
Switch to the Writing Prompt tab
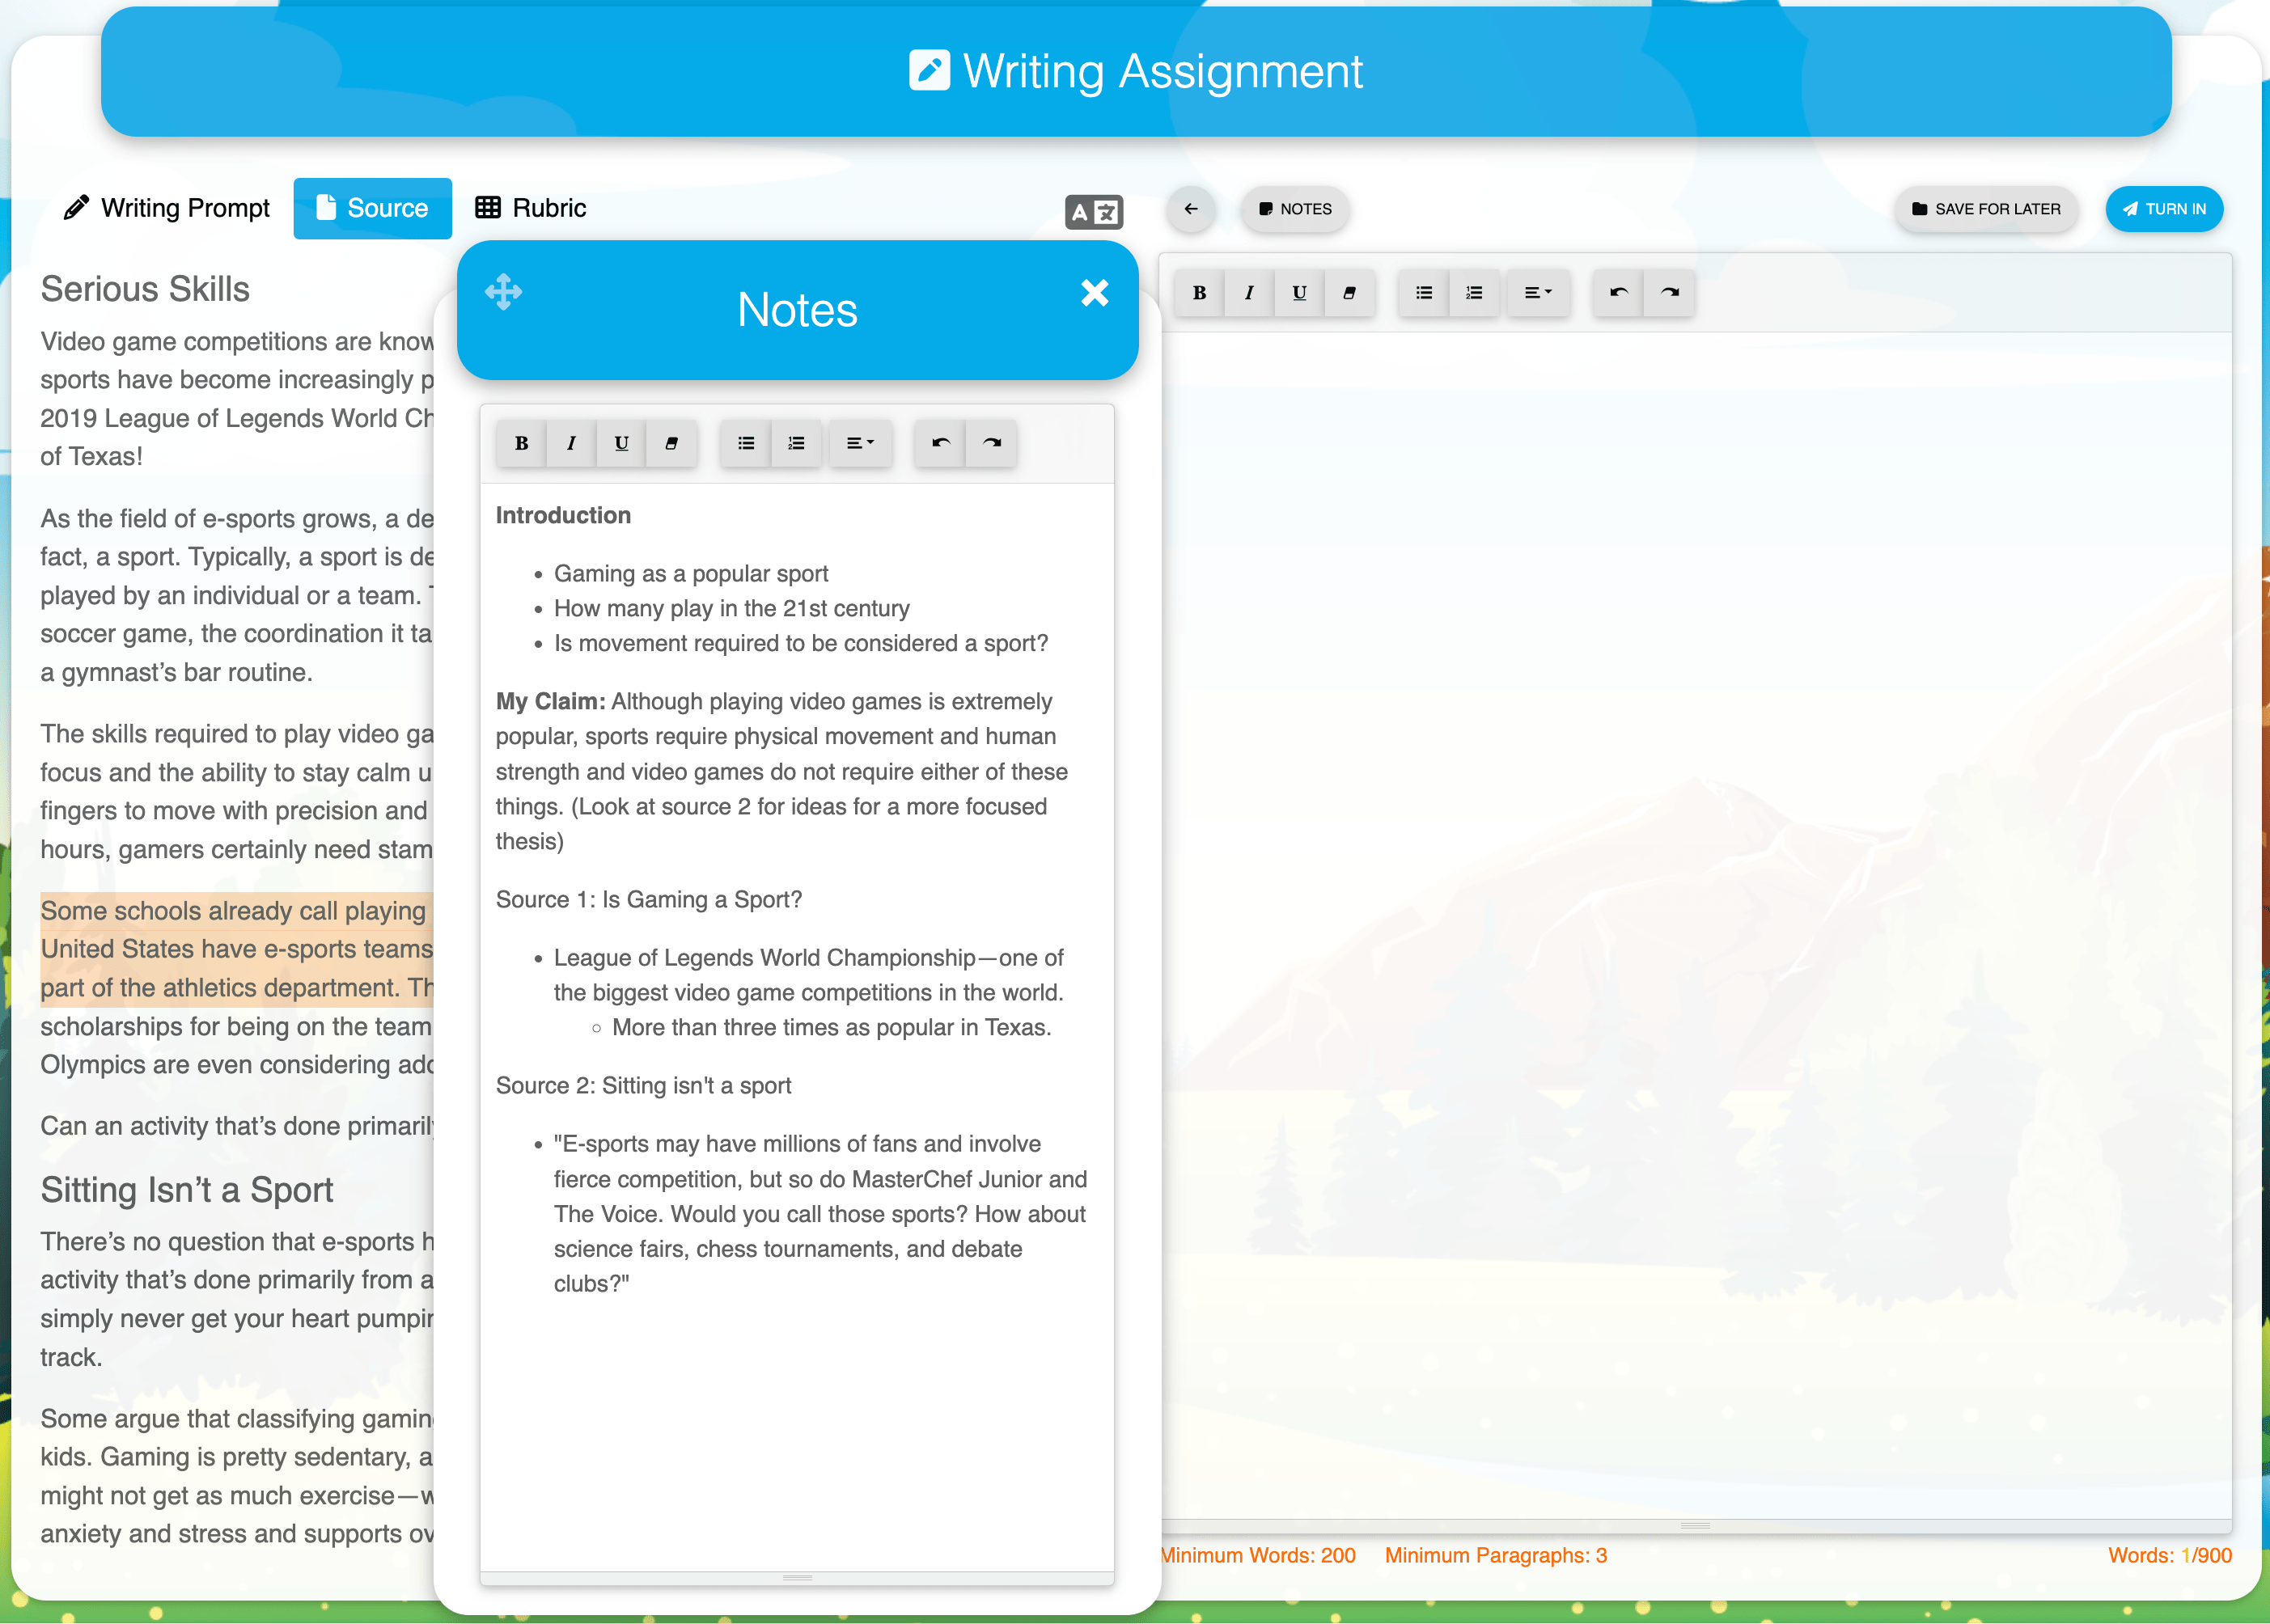166,208
